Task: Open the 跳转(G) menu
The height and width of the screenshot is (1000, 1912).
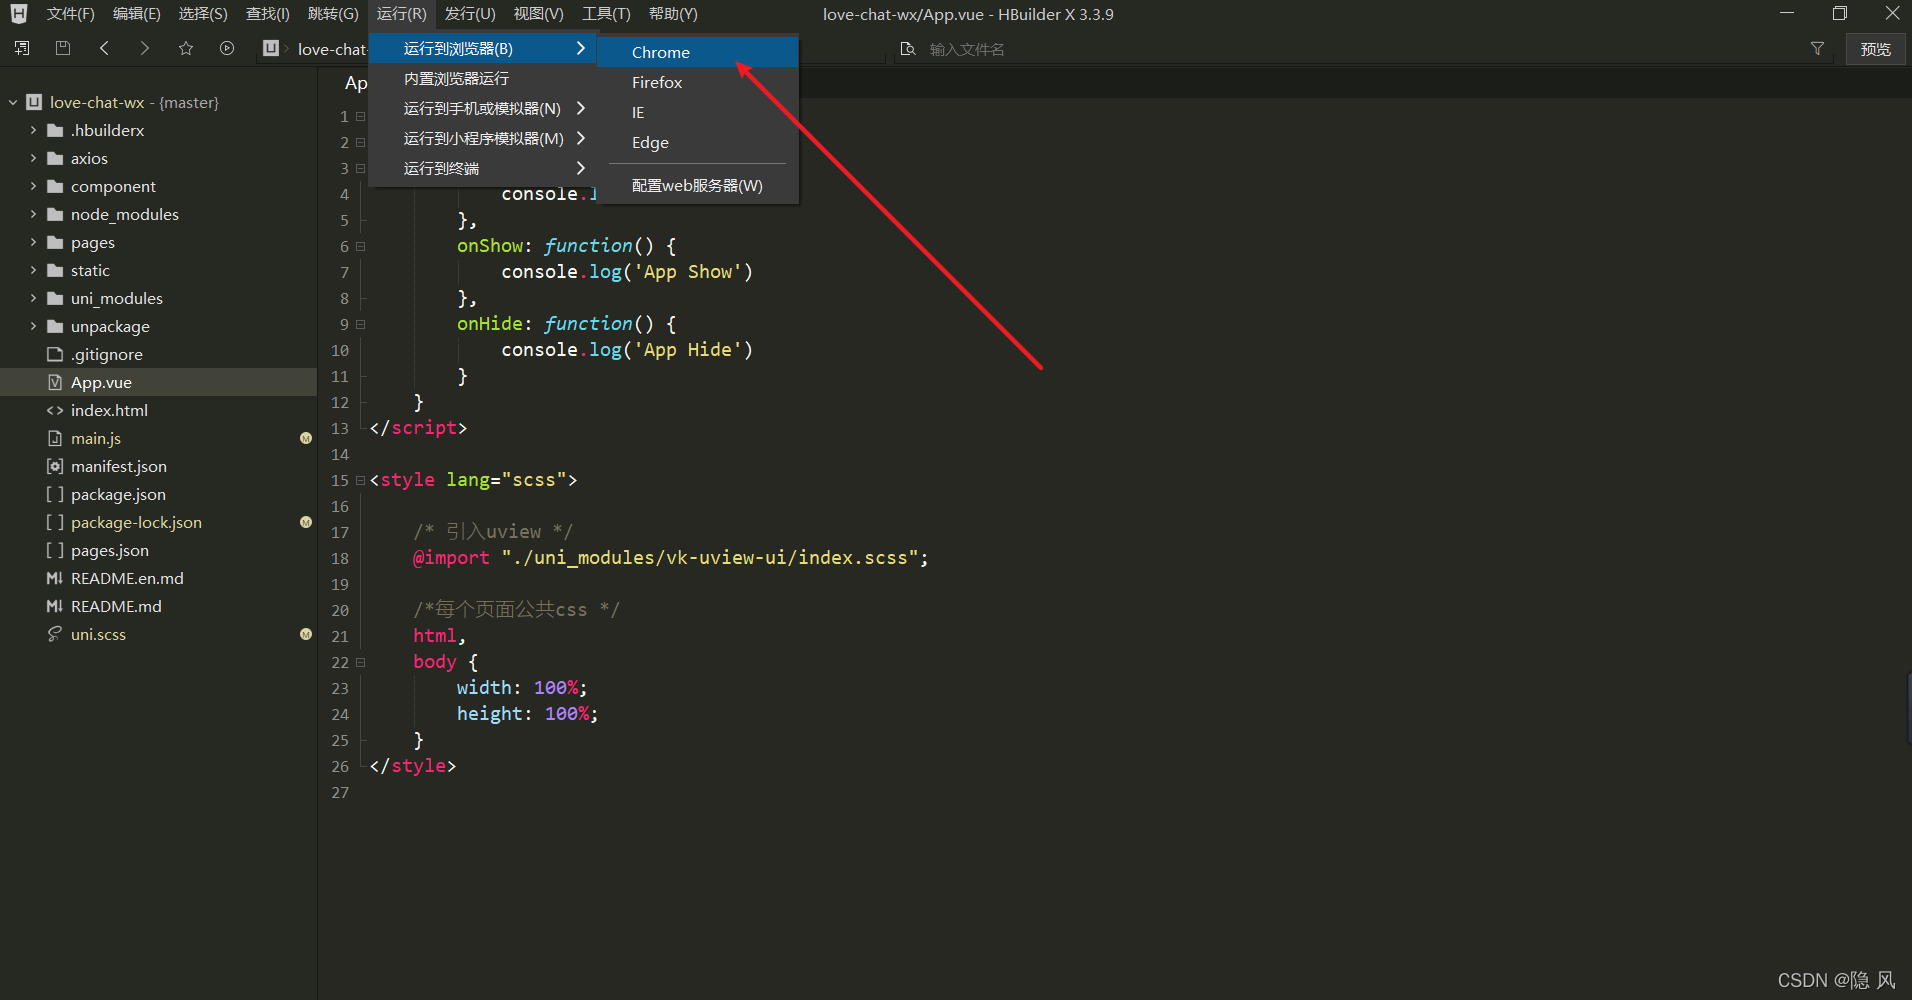Action: click(333, 14)
